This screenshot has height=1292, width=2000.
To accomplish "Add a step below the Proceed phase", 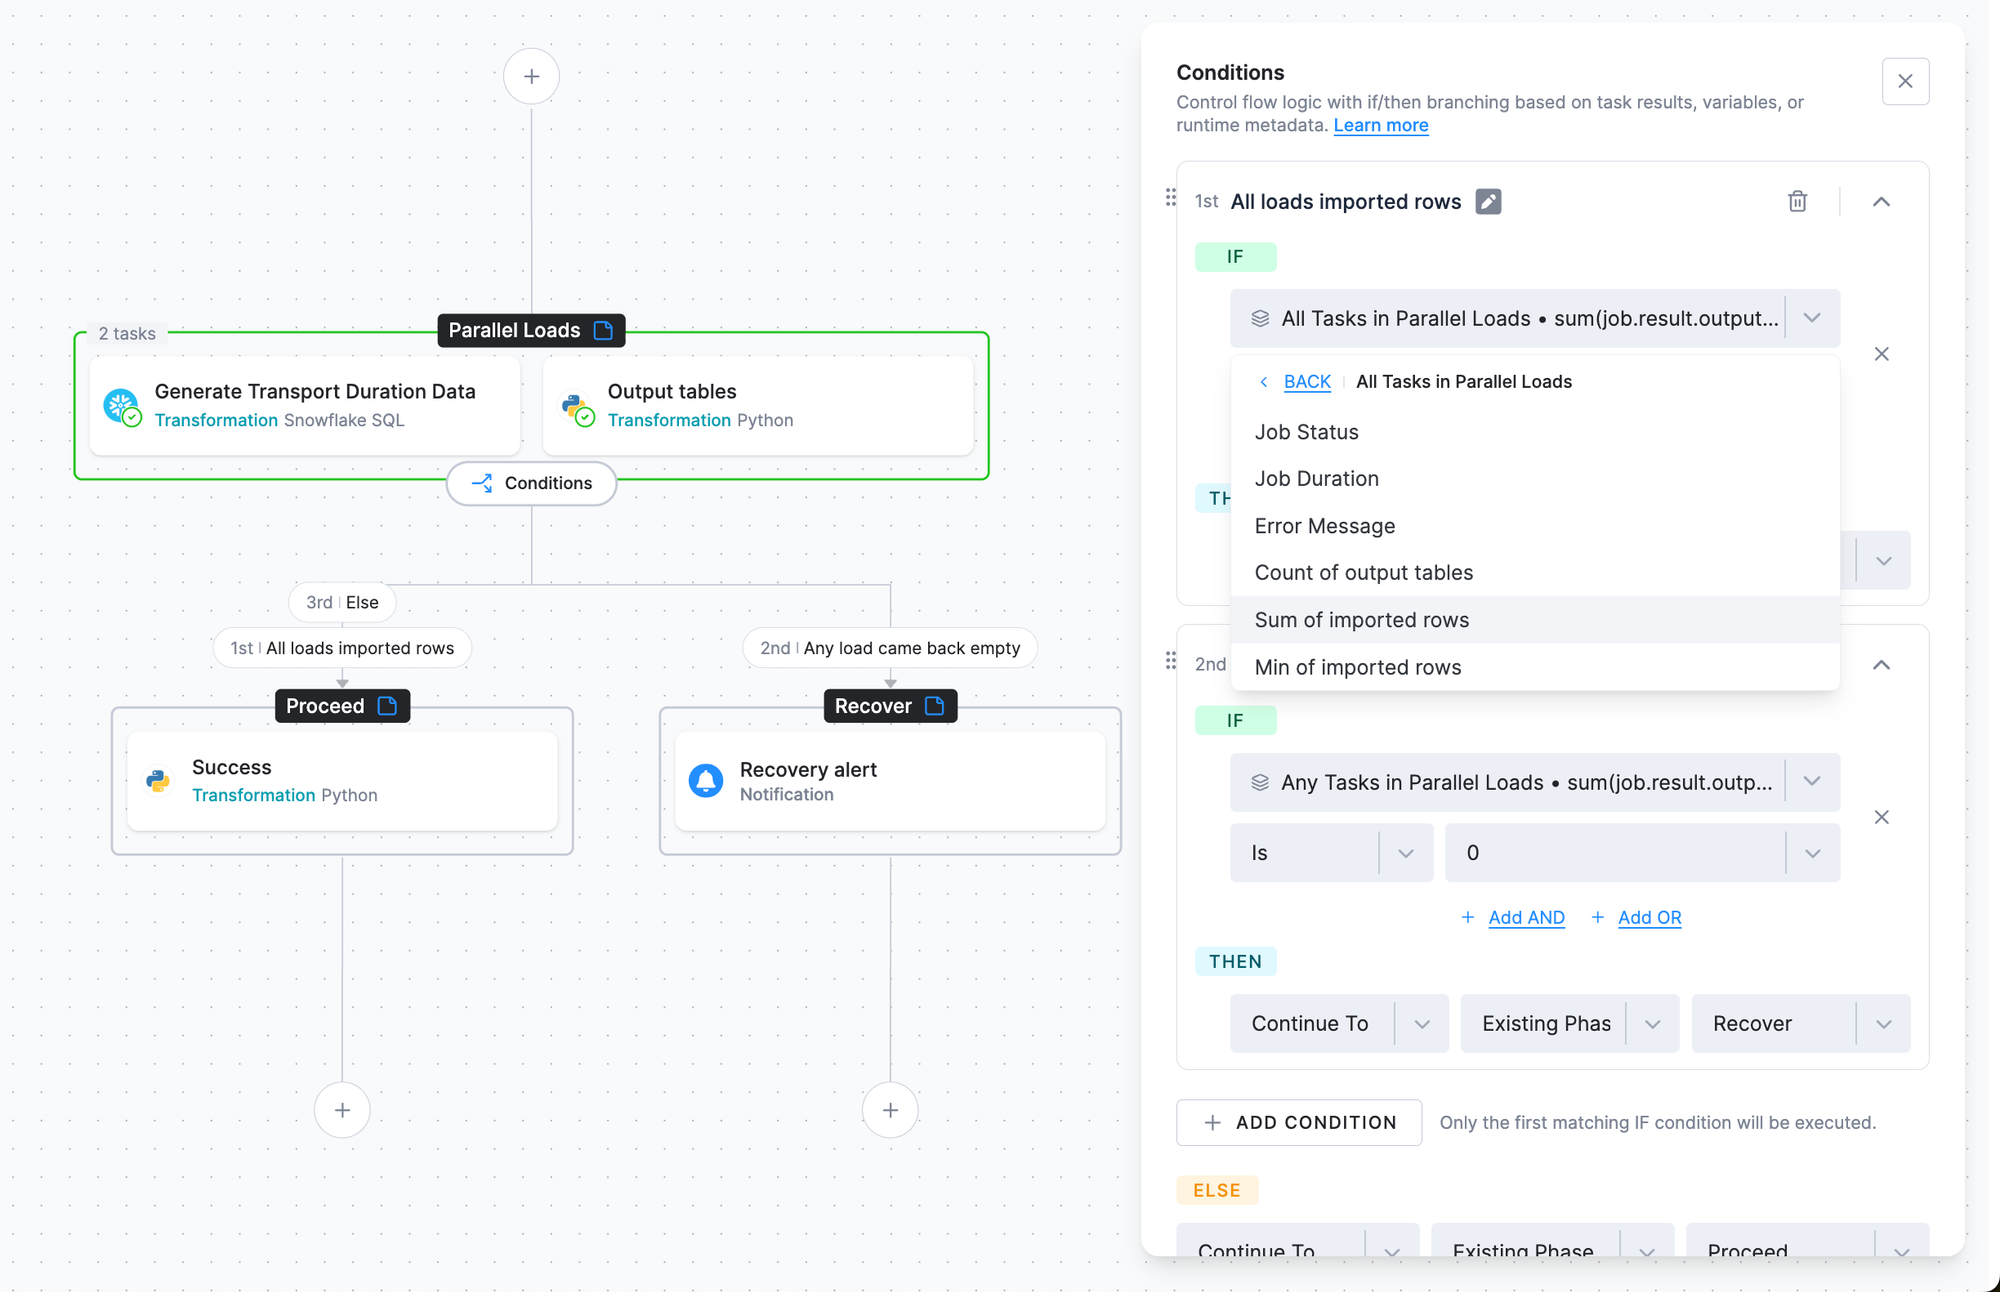I will click(342, 1110).
